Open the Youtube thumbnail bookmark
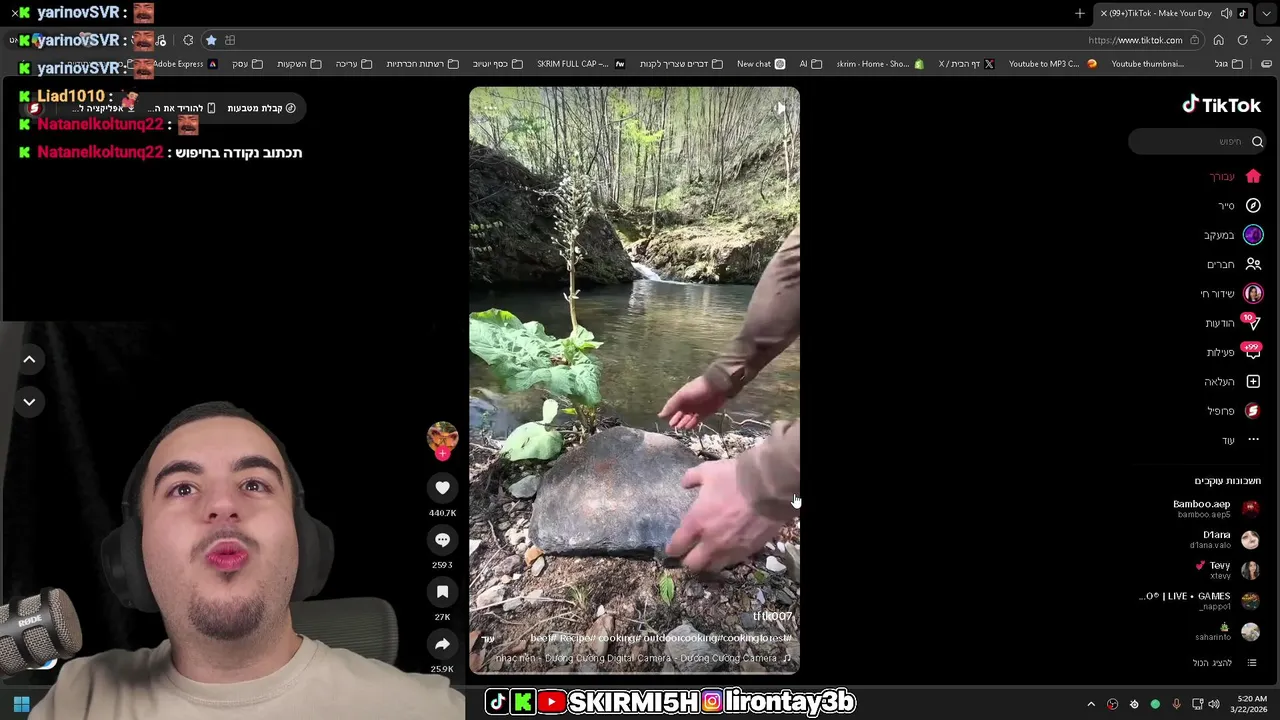The width and height of the screenshot is (1280, 720). click(x=1148, y=64)
